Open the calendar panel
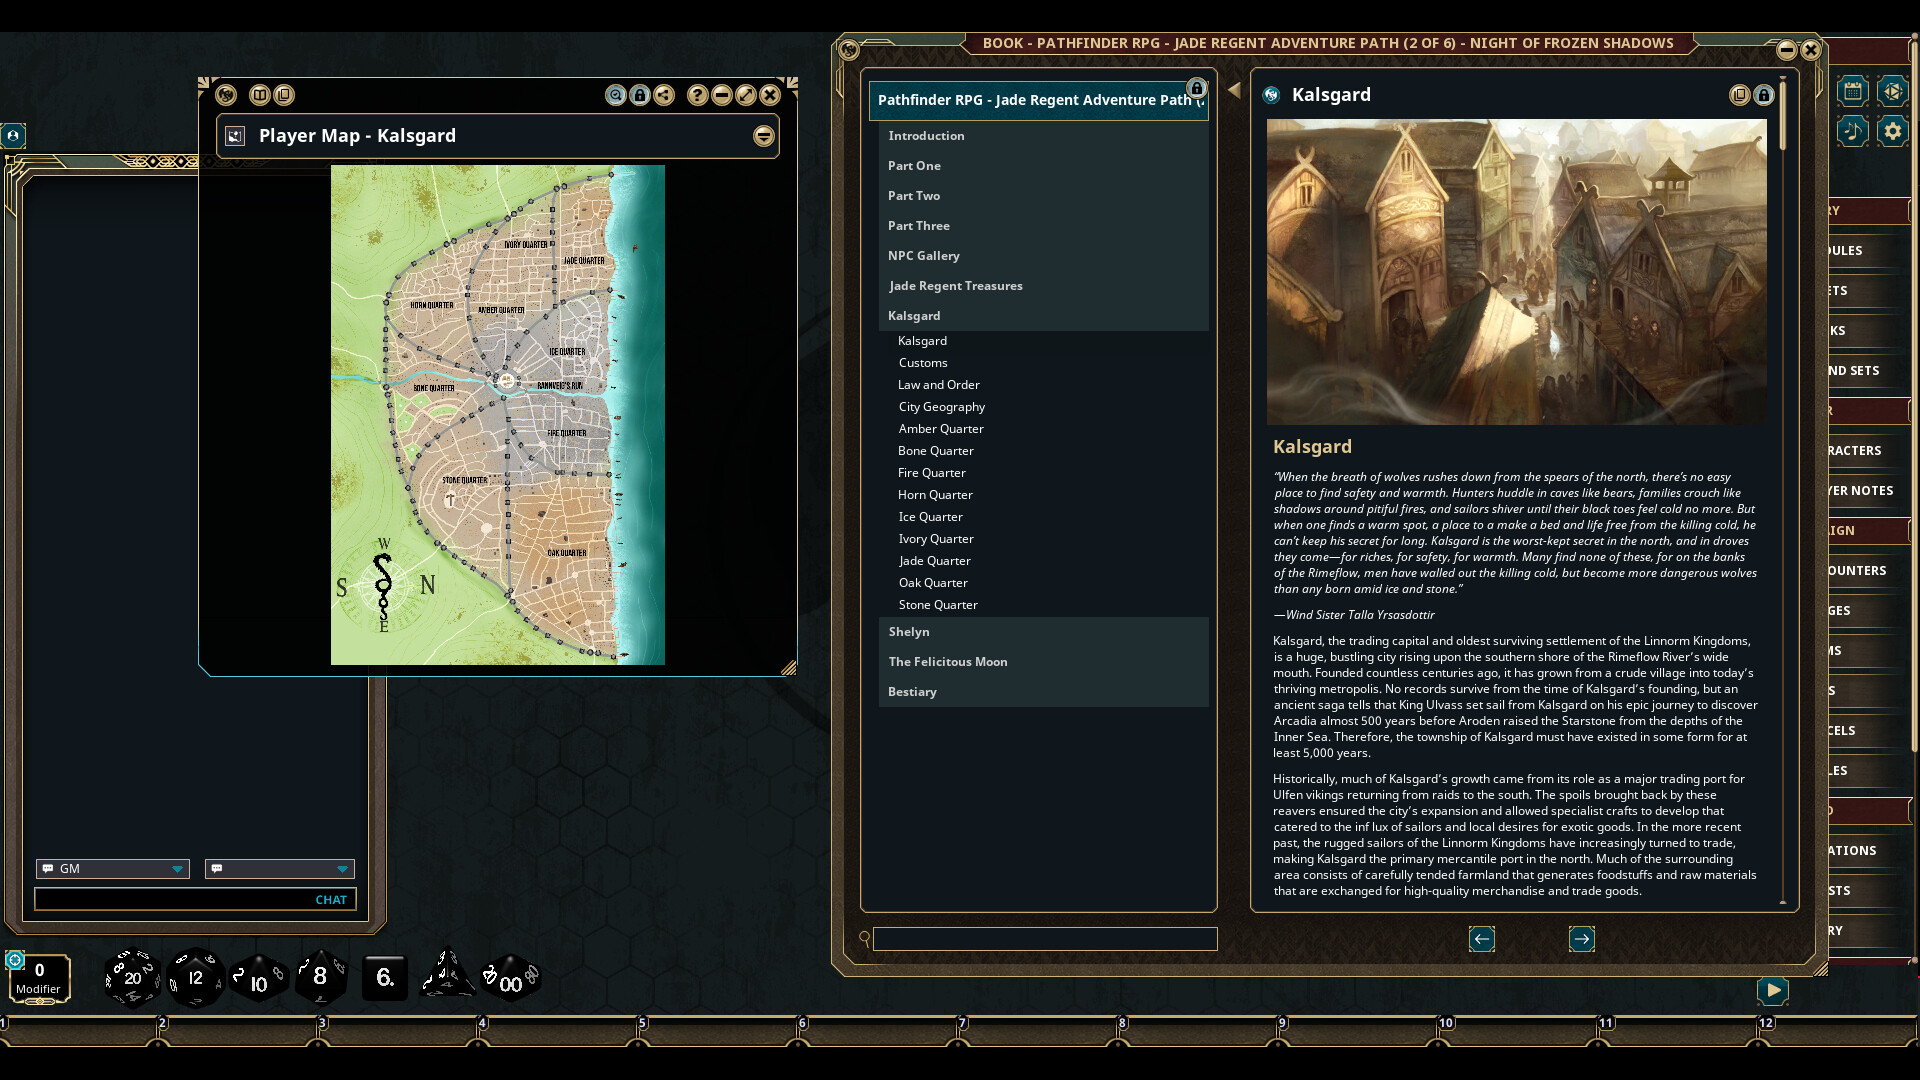The image size is (1920, 1080). pos(1853,91)
